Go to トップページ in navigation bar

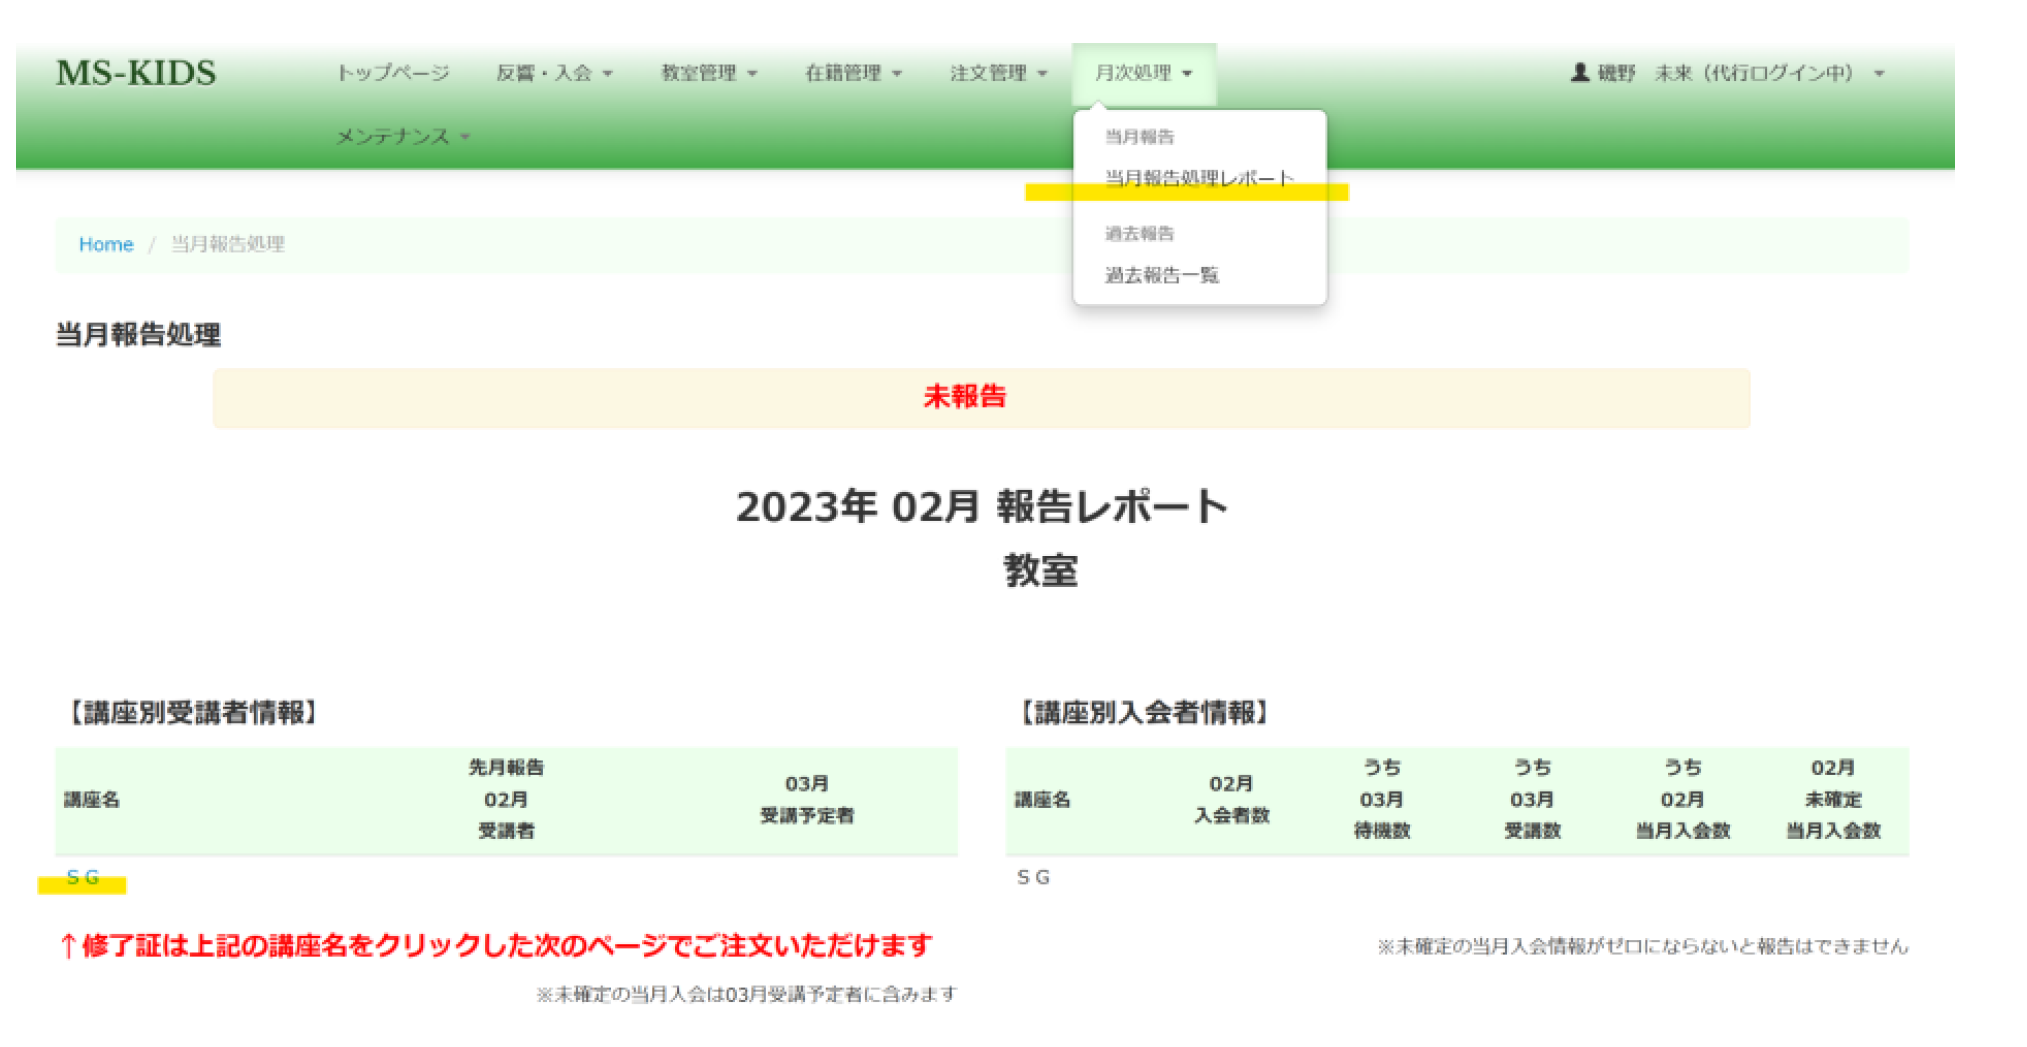pyautogui.click(x=392, y=73)
